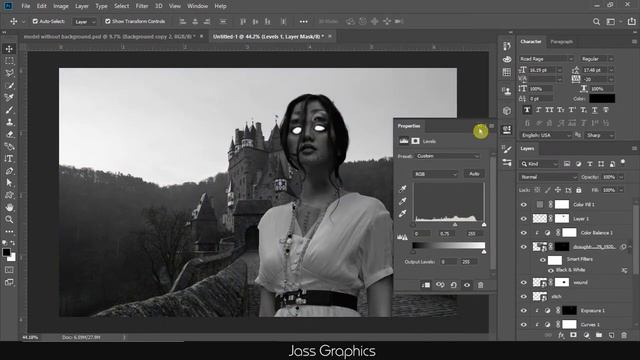Viewport: 640px width, 360px height.
Task: Apply Underline text style
Action: click(595, 110)
